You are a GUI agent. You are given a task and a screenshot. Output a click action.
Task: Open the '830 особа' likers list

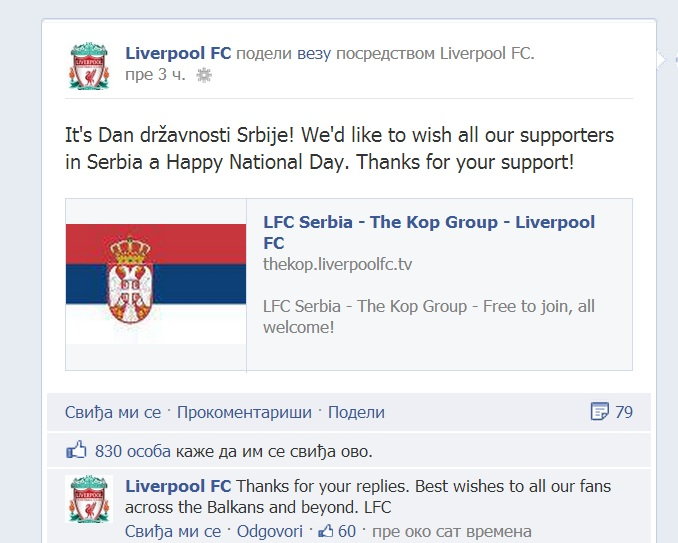coord(133,451)
